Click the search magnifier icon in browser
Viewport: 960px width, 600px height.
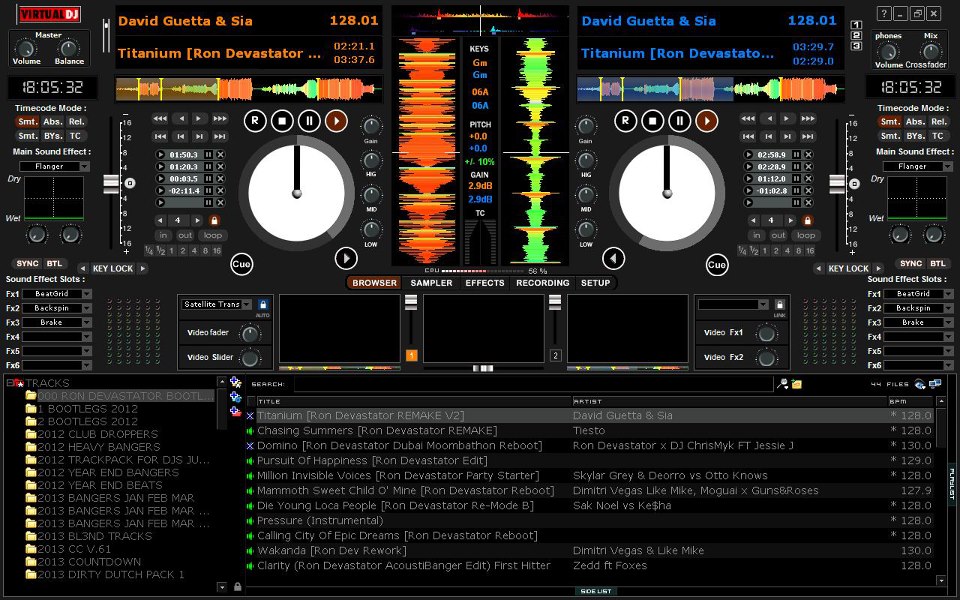[782, 383]
